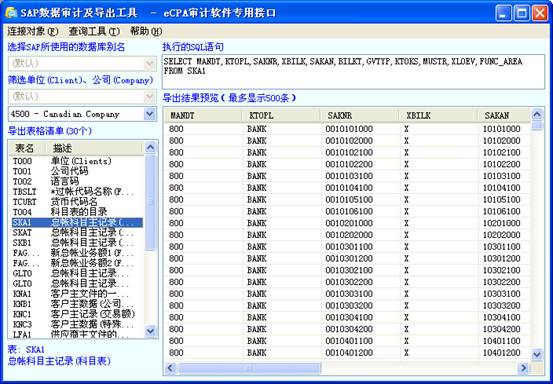Select the KNA1 客户主文件 table row
This screenshot has width=553, height=384.
(x=76, y=294)
